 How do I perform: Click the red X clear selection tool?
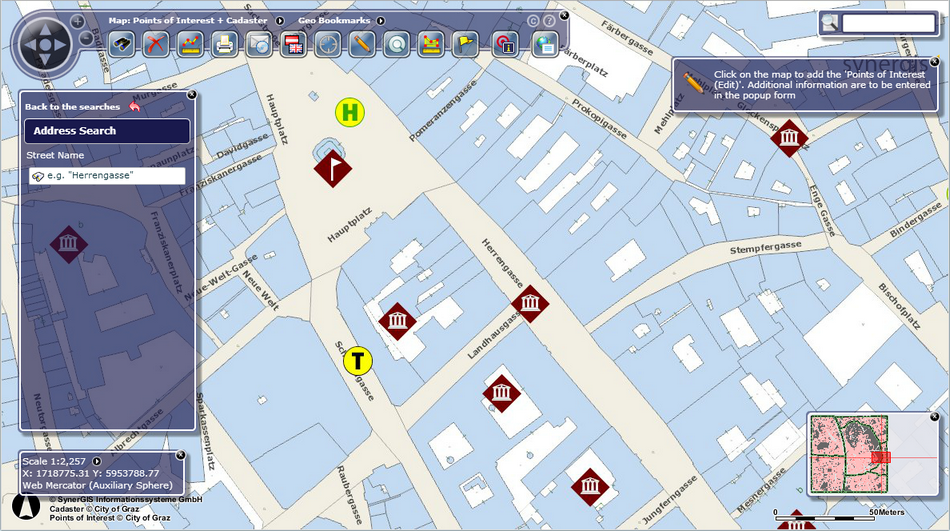[156, 45]
